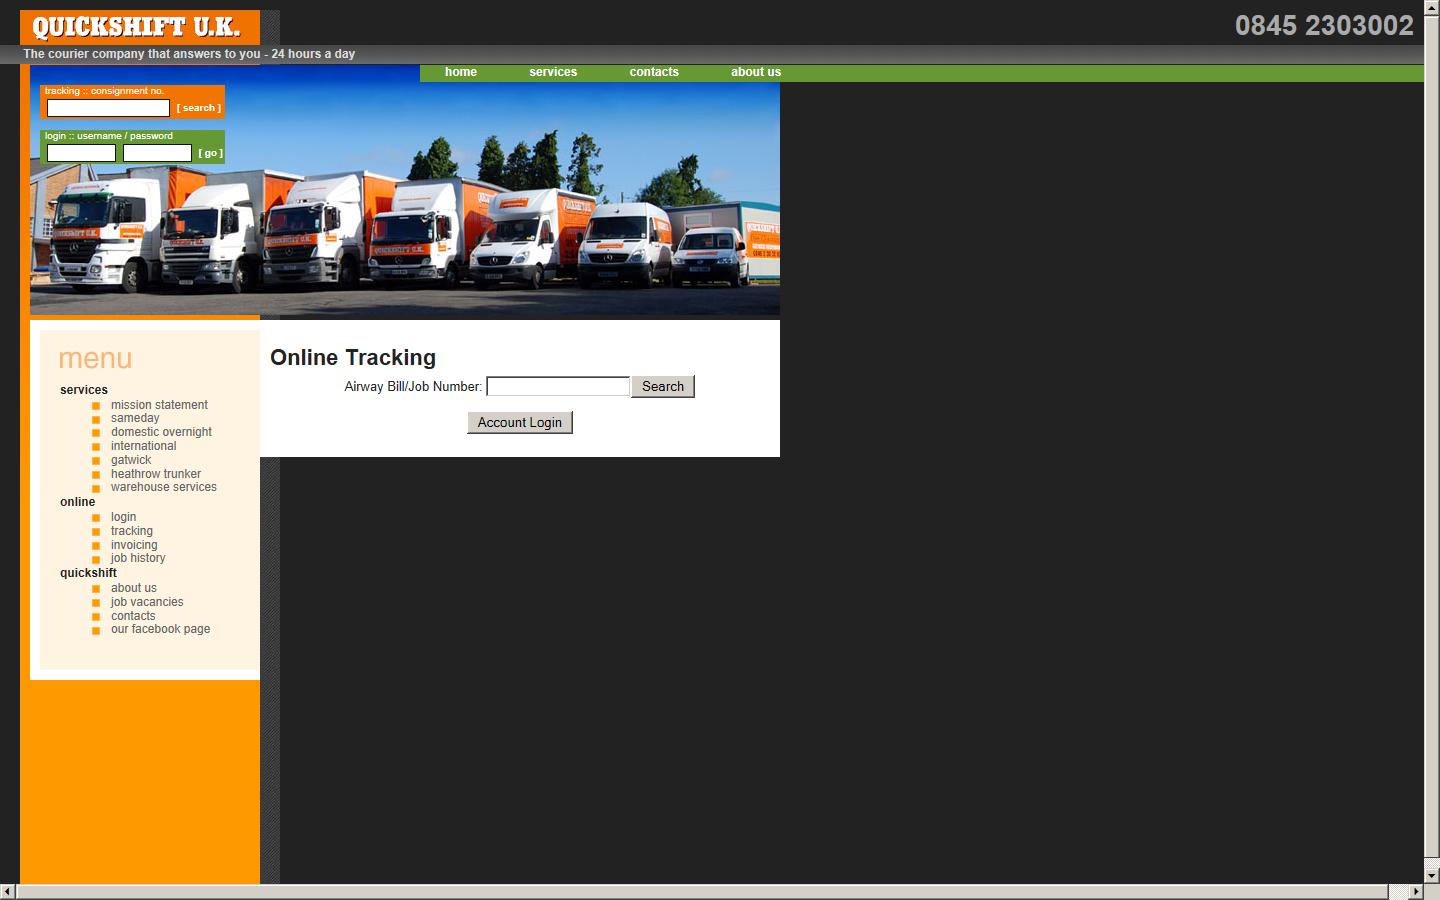Screen dimensions: 1440x900
Task: Open sameday service link
Action: click(135, 418)
